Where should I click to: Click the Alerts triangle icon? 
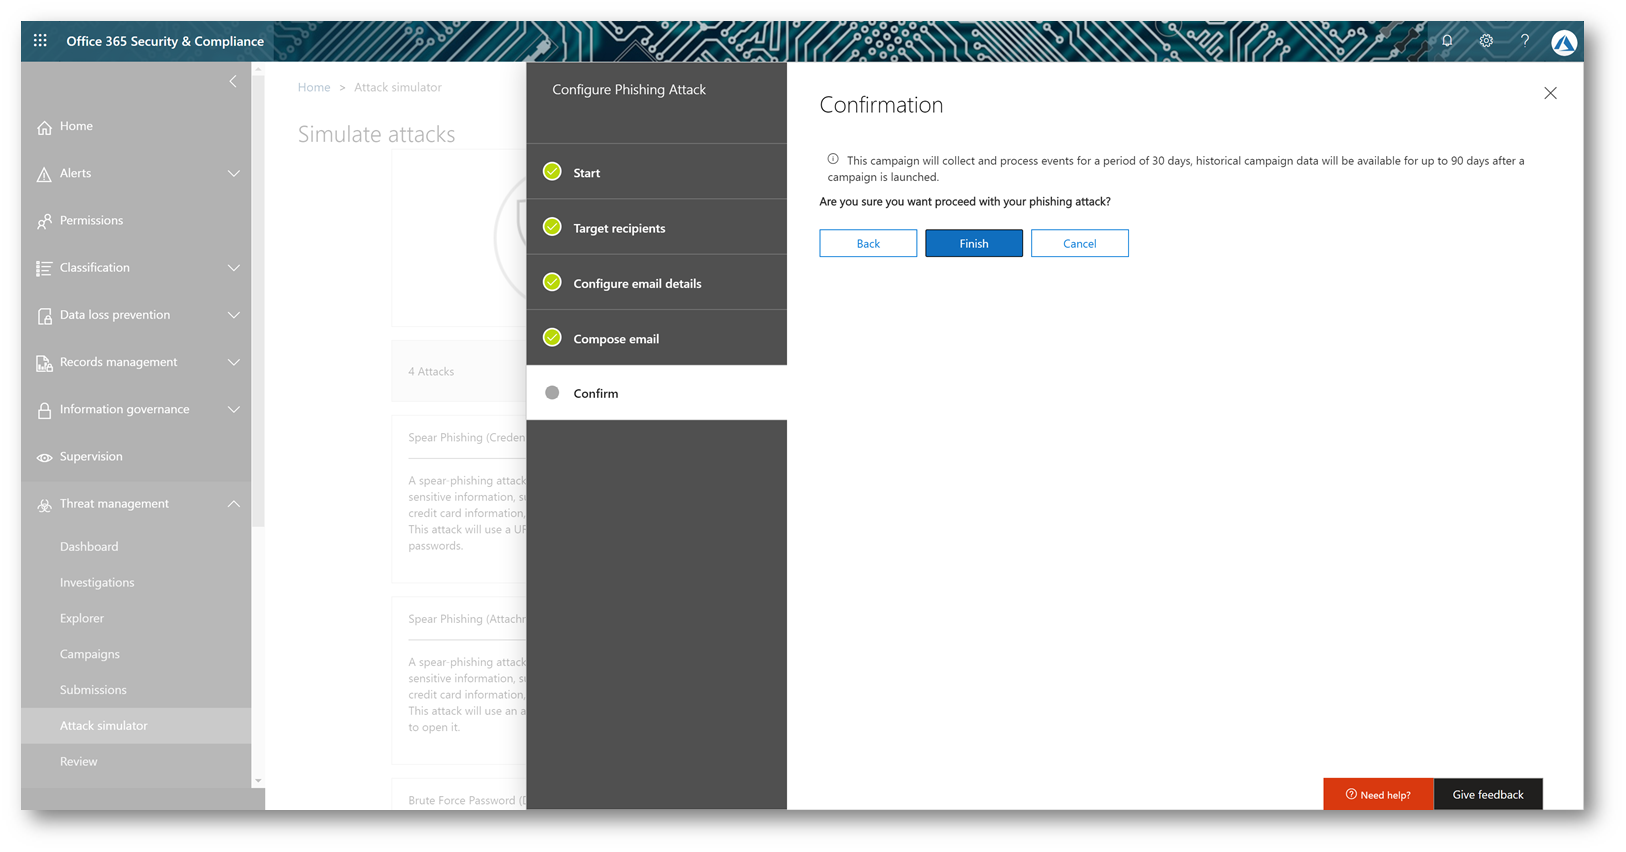44,174
